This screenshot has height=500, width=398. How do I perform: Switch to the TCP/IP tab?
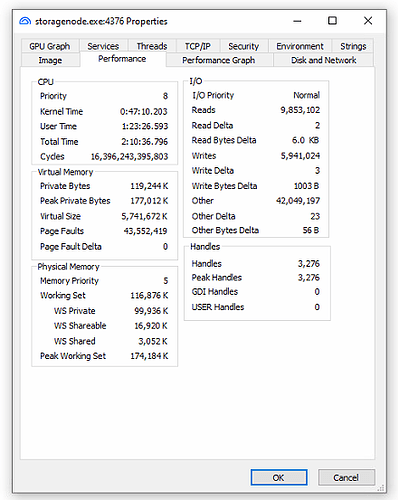tap(198, 46)
